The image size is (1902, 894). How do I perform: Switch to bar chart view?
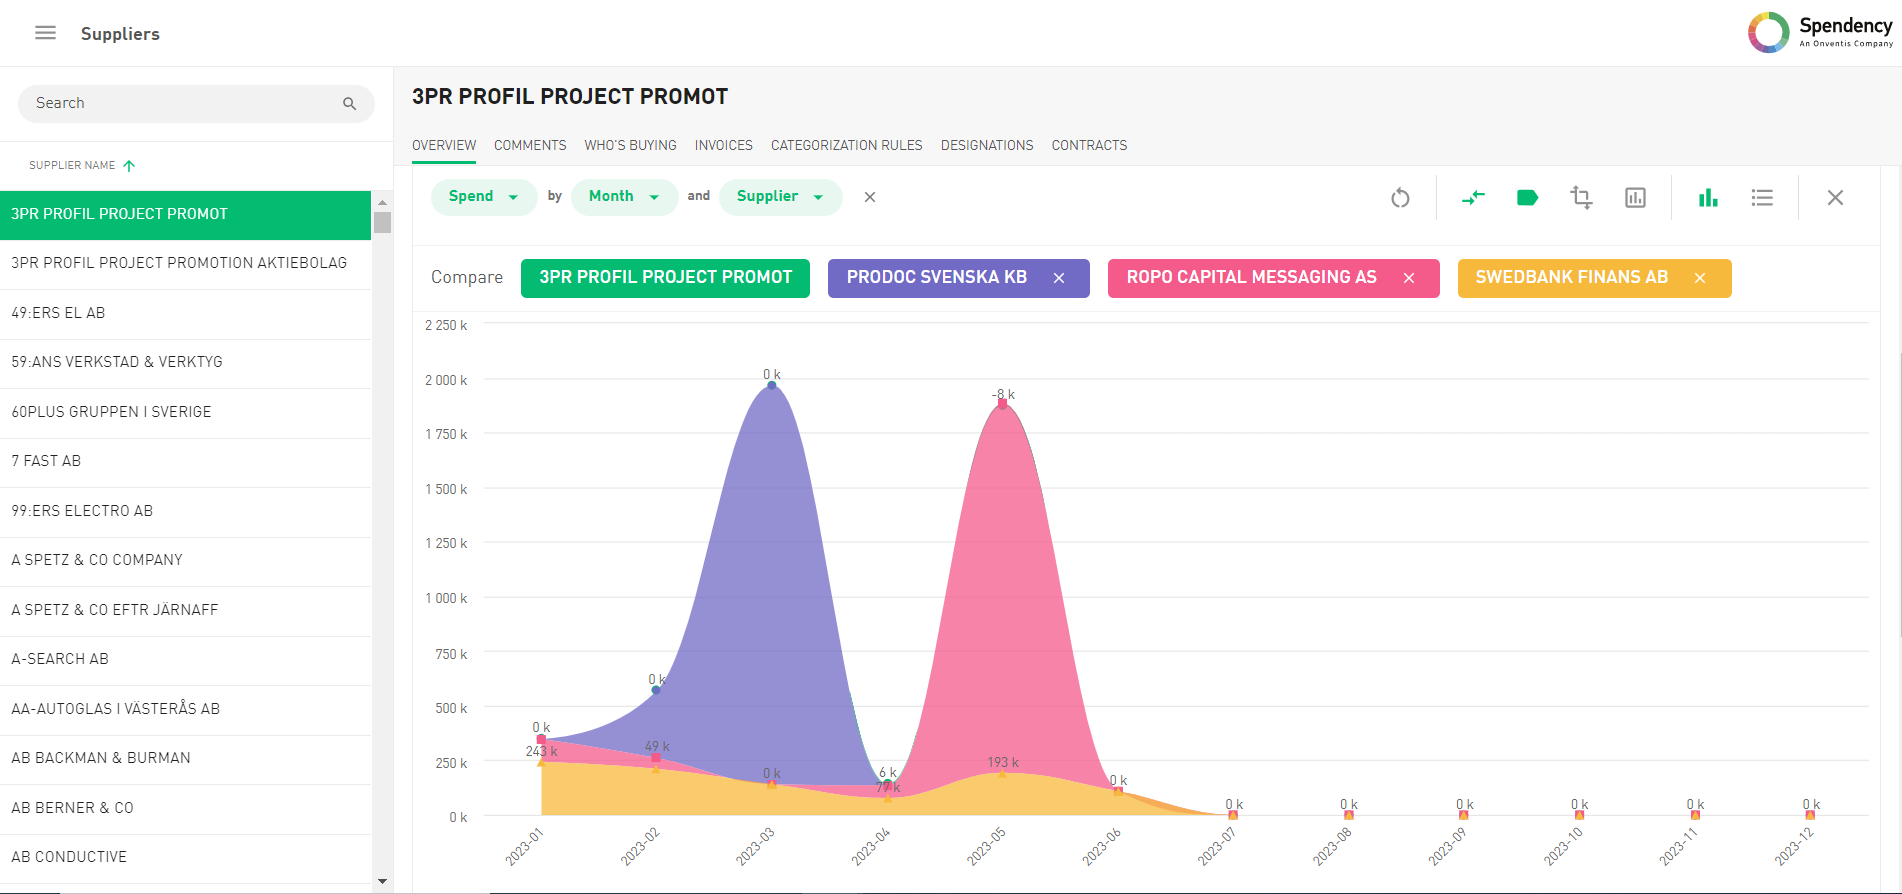pyautogui.click(x=1708, y=198)
